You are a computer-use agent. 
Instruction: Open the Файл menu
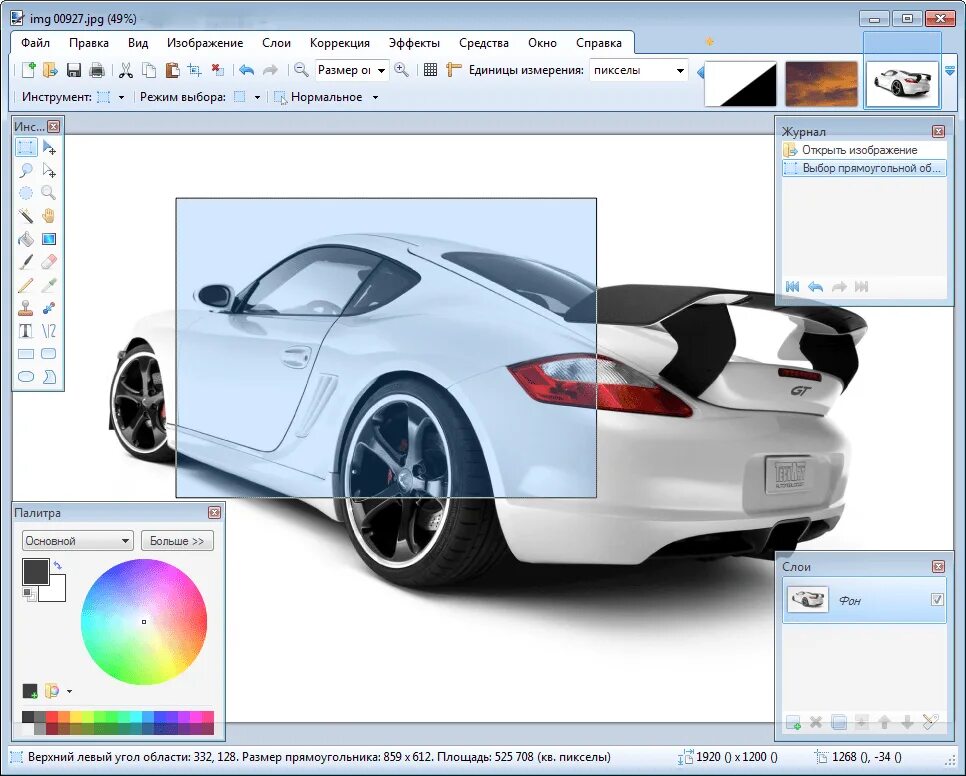35,43
